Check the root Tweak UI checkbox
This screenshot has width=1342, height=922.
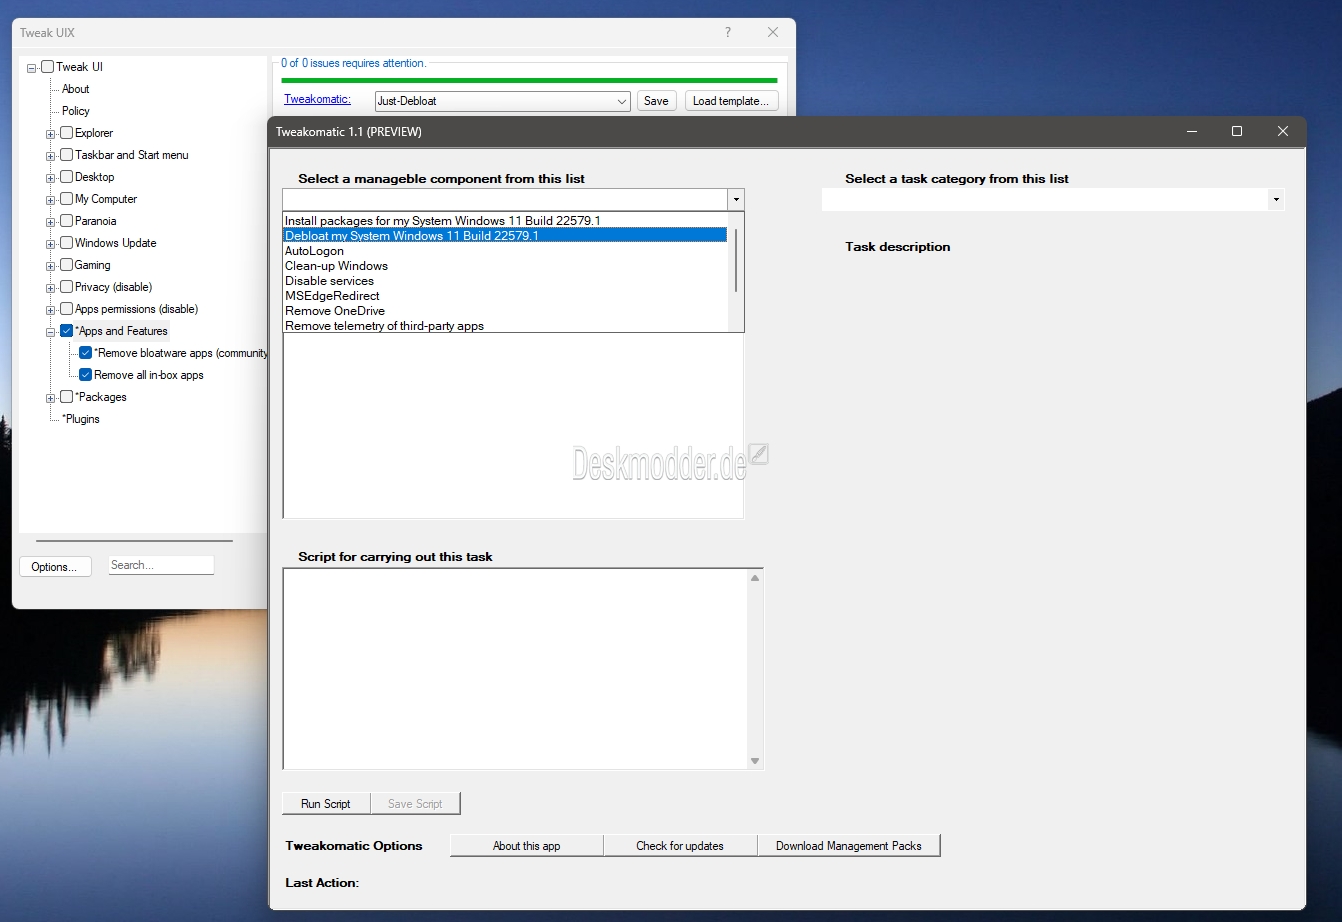pos(47,67)
